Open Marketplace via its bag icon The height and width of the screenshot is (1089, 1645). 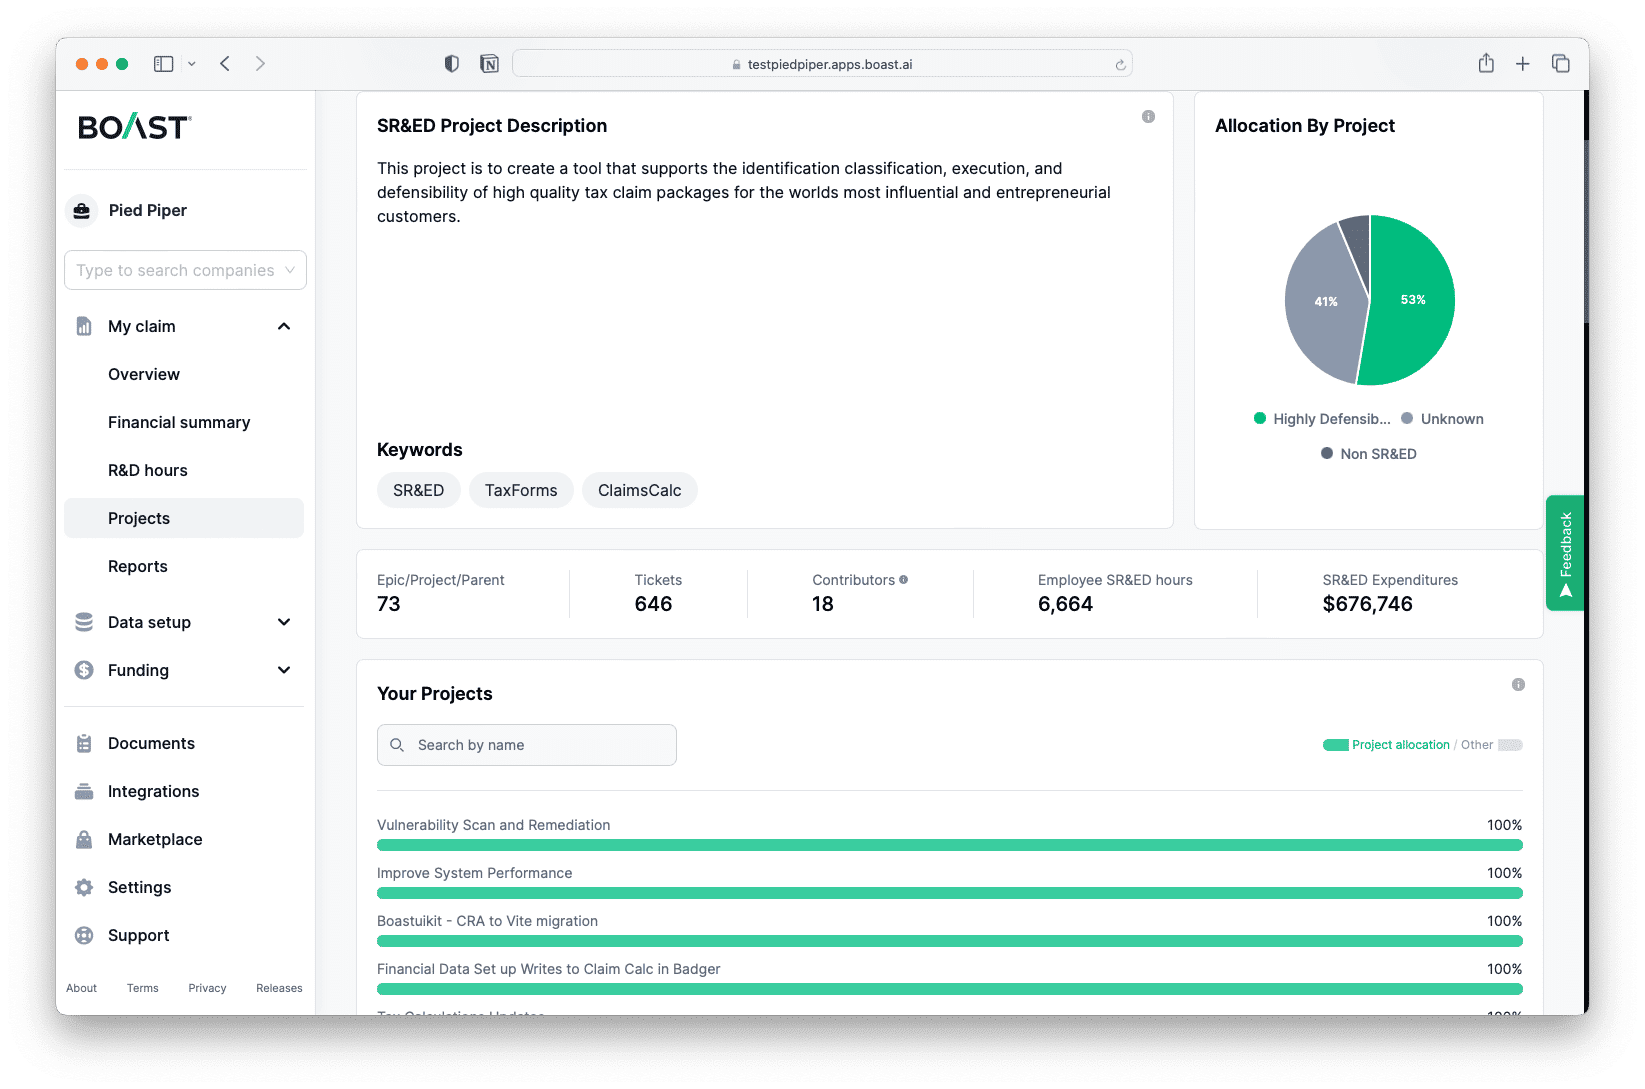[84, 839]
